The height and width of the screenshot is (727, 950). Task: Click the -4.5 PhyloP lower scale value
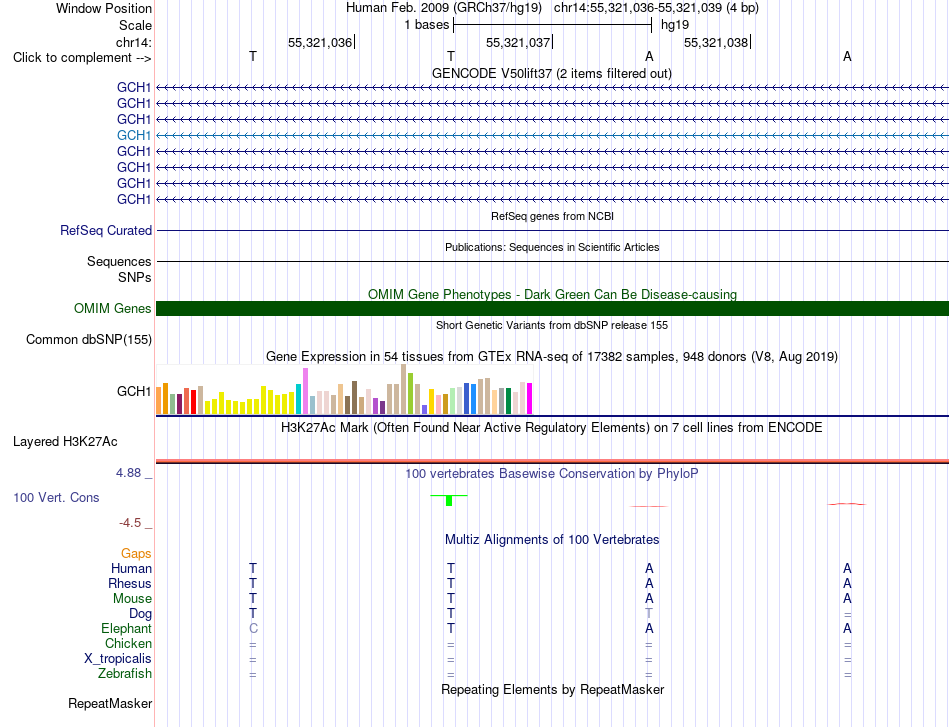click(x=130, y=523)
